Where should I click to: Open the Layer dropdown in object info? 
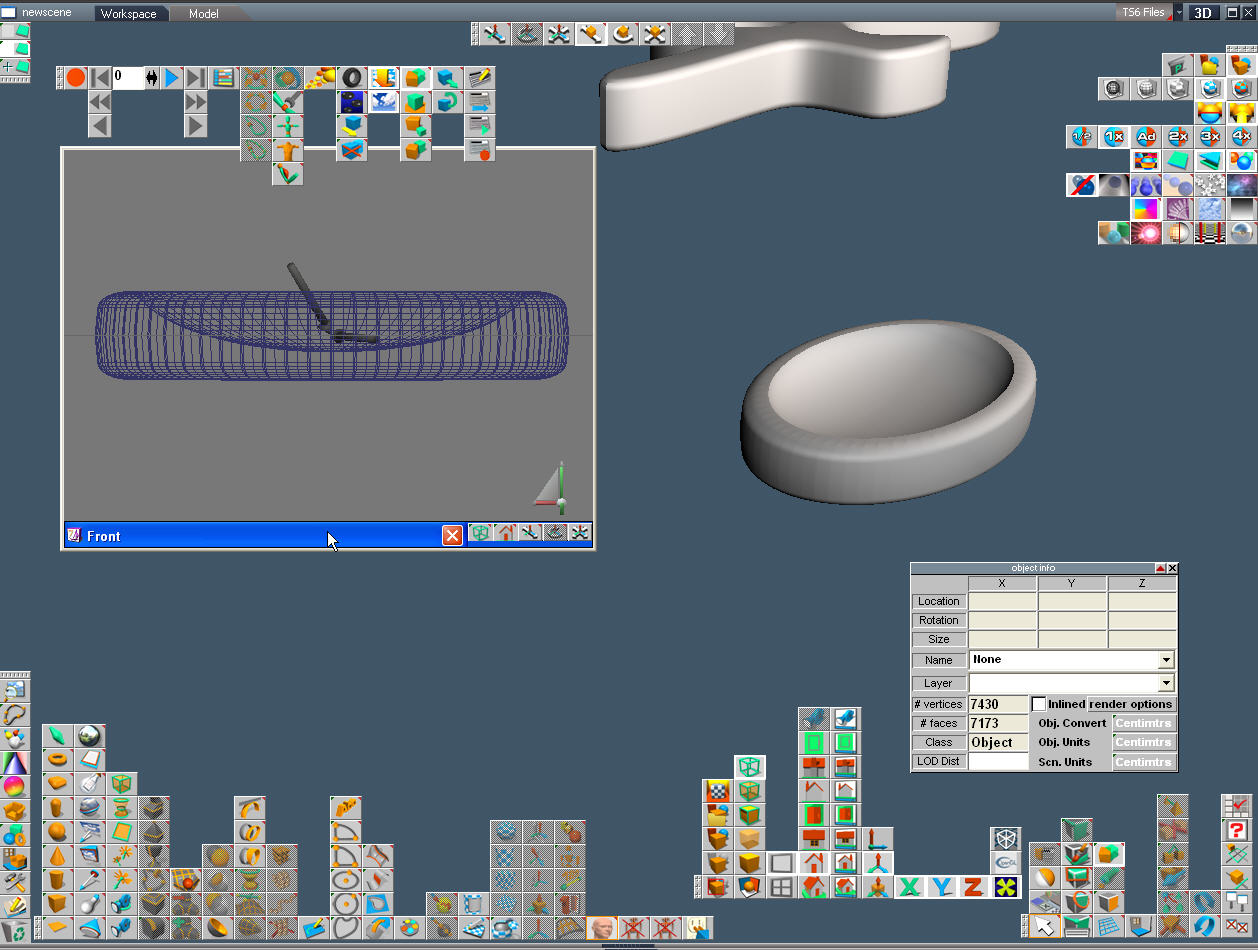tap(1166, 683)
